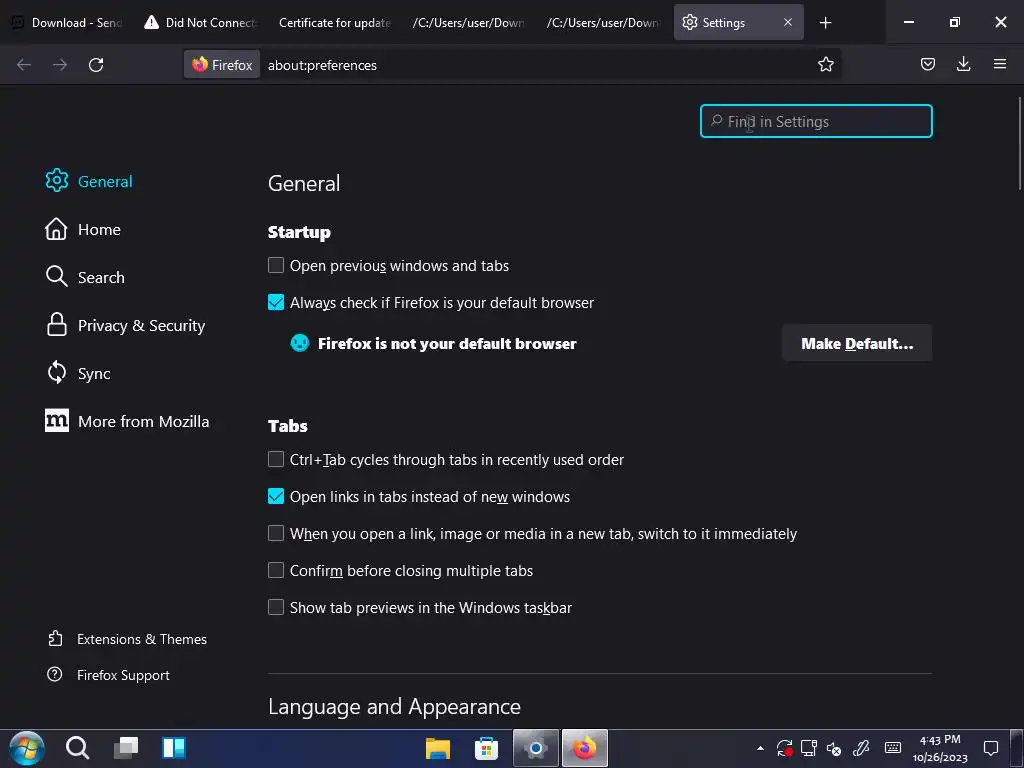Open Firefox Support help page
This screenshot has width=1024, height=768.
click(108, 675)
